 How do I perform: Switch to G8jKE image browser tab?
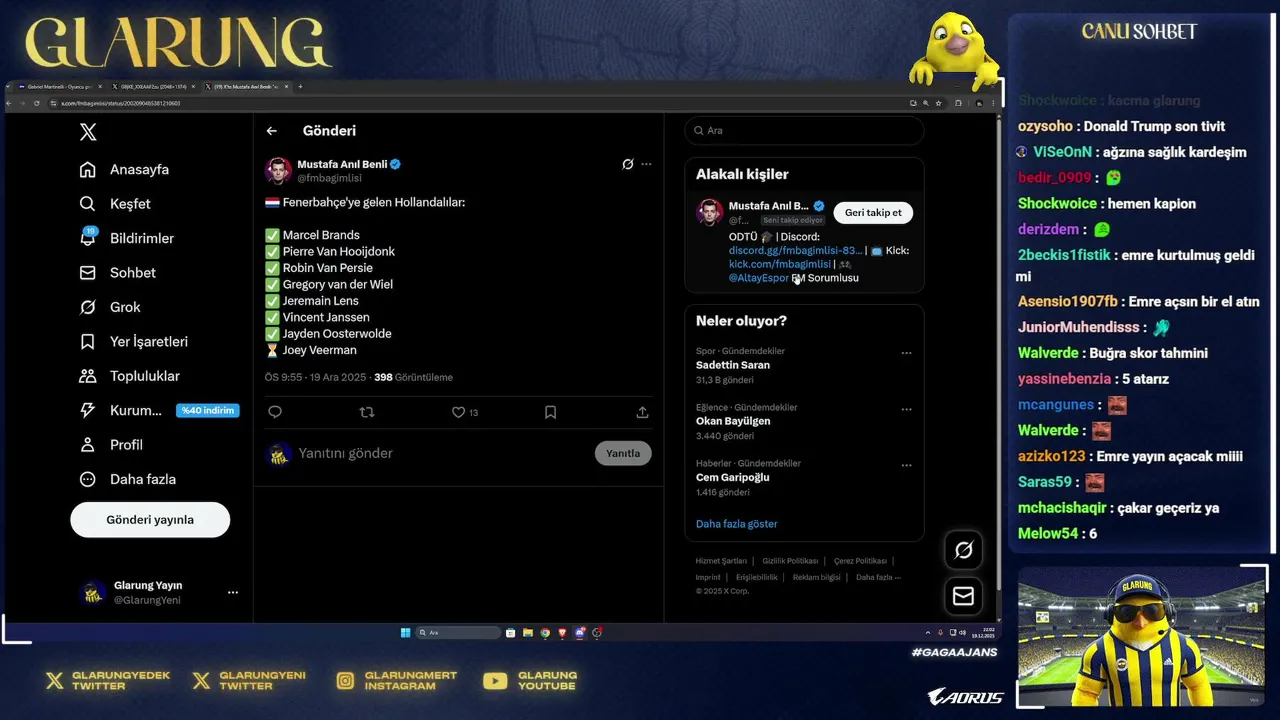pyautogui.click(x=152, y=87)
